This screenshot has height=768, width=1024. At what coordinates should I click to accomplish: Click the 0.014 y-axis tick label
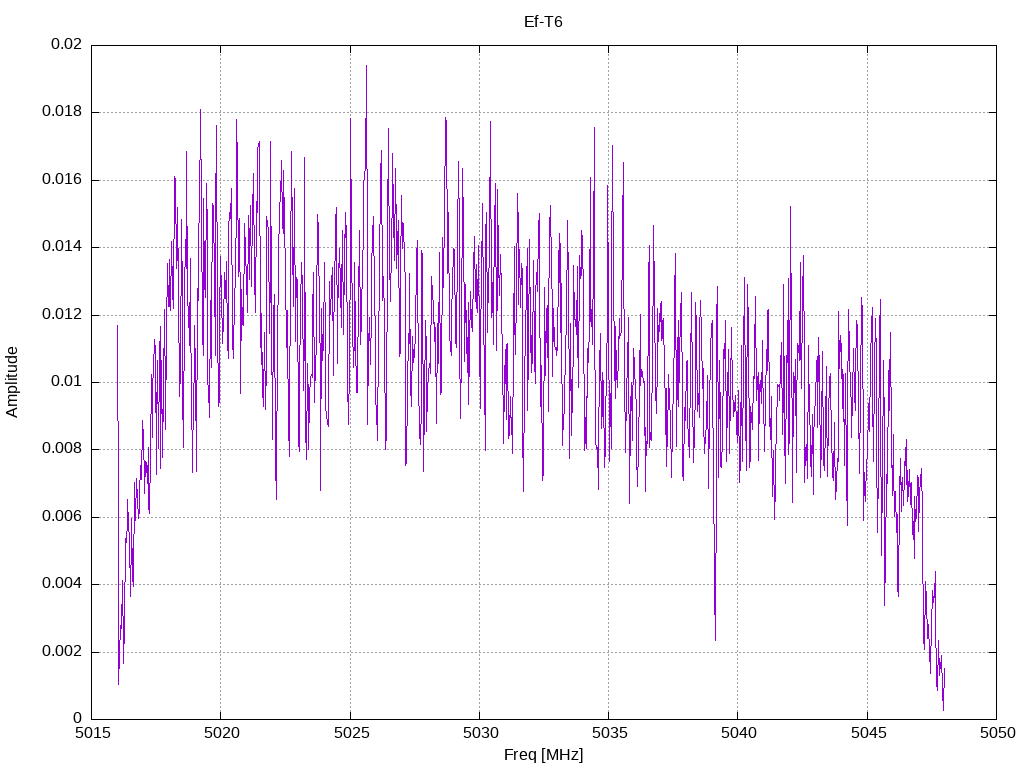pyautogui.click(x=62, y=246)
